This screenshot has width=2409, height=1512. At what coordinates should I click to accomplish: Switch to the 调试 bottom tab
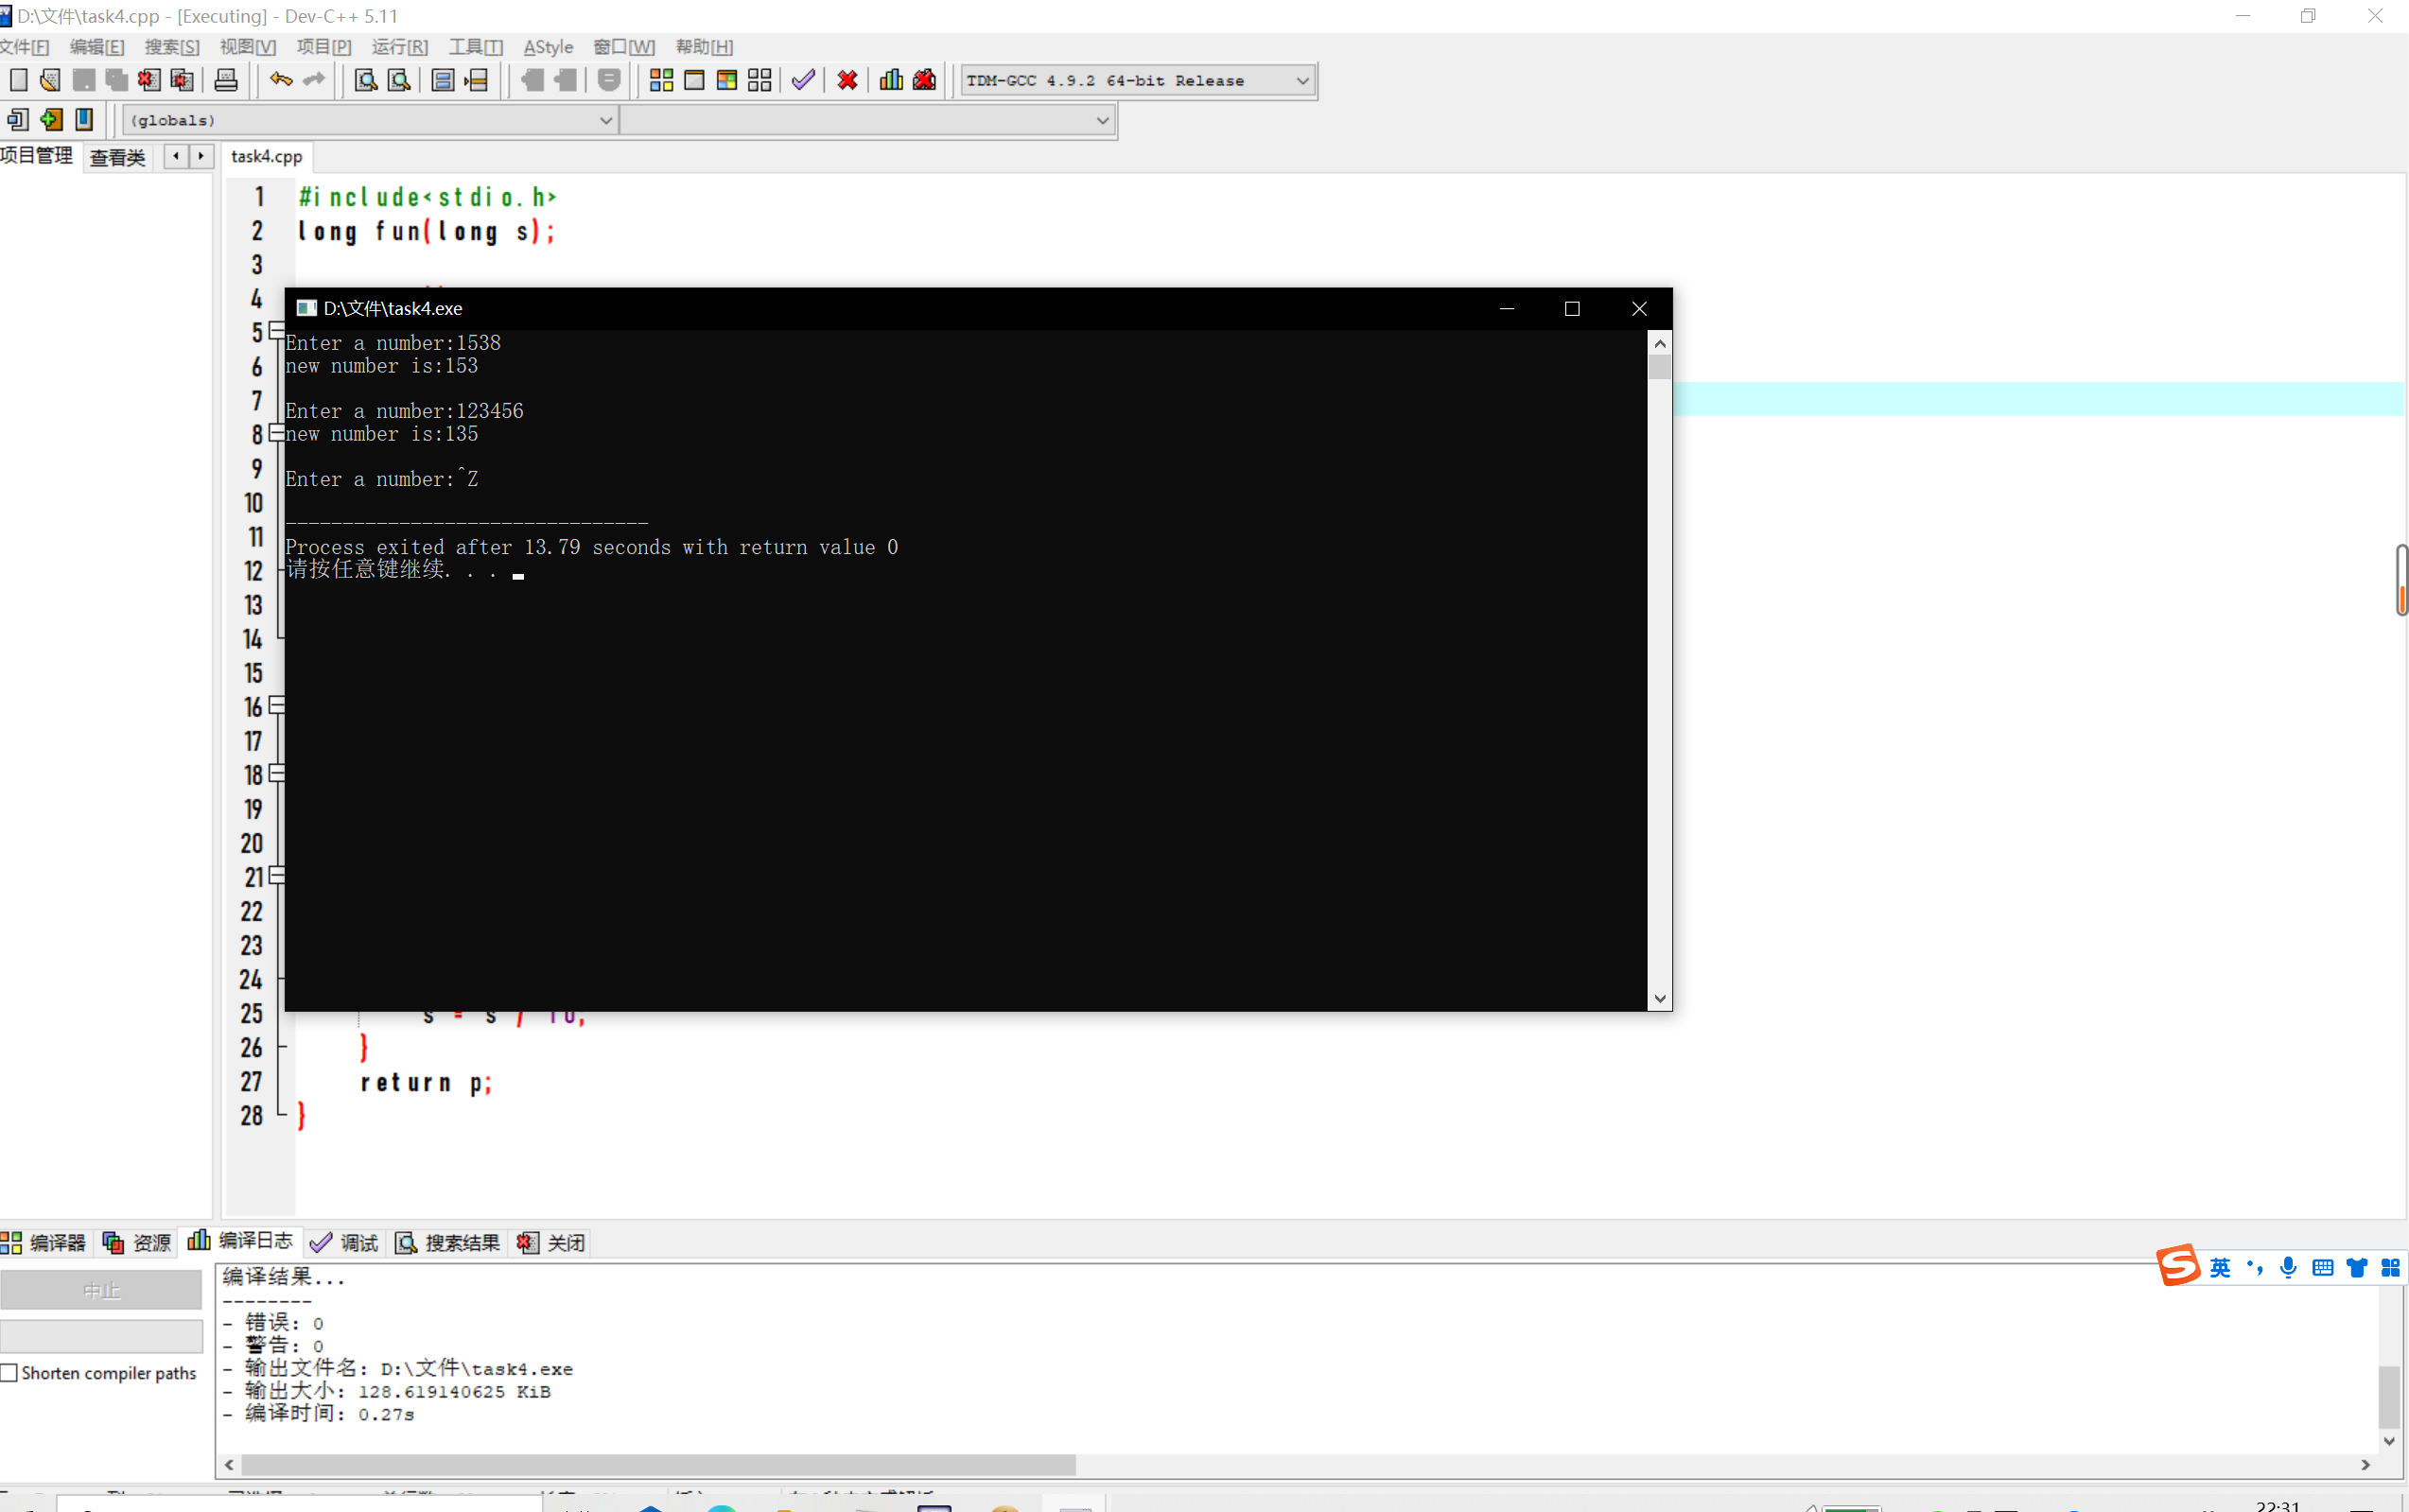pyautogui.click(x=345, y=1242)
